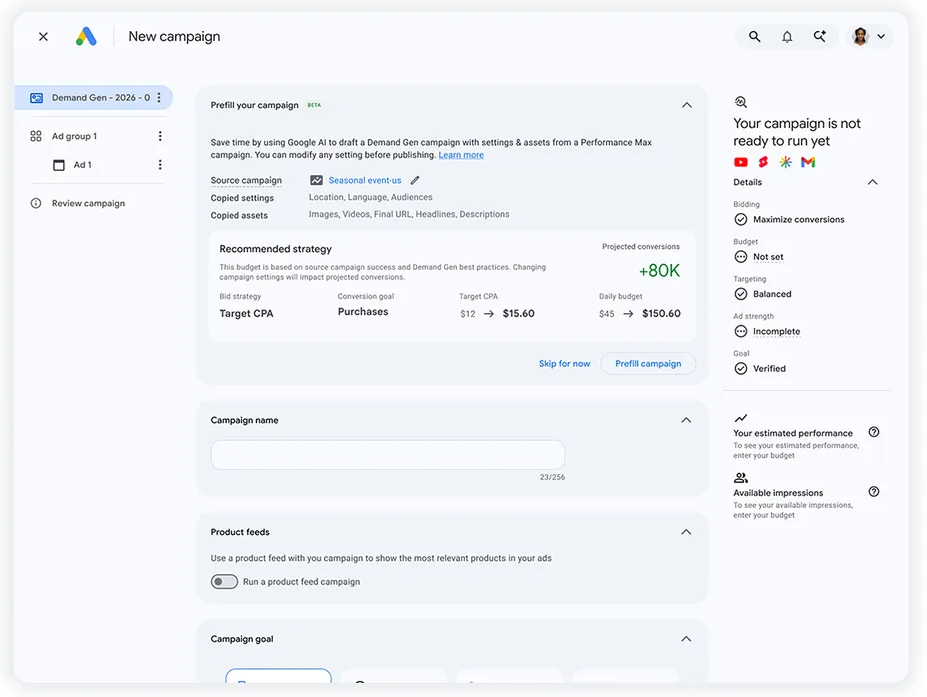Select Ad group 1 in sidebar
927x697 pixels.
pyautogui.click(x=74, y=136)
